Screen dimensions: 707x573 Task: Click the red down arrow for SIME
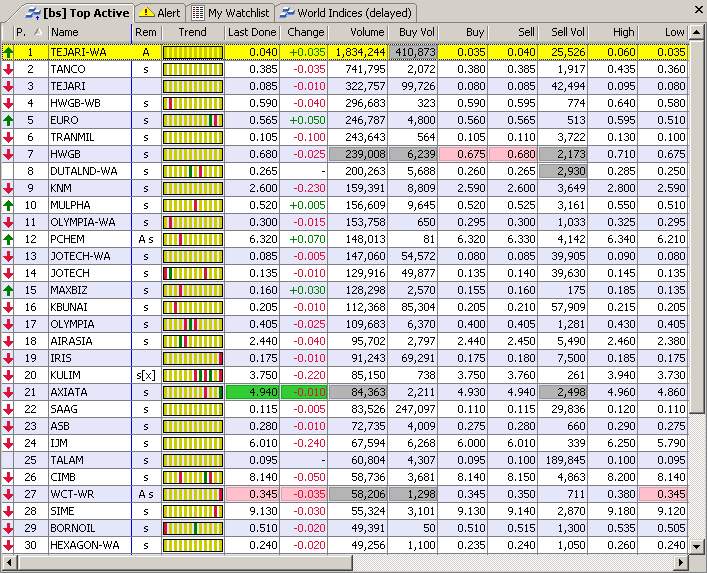coord(8,511)
